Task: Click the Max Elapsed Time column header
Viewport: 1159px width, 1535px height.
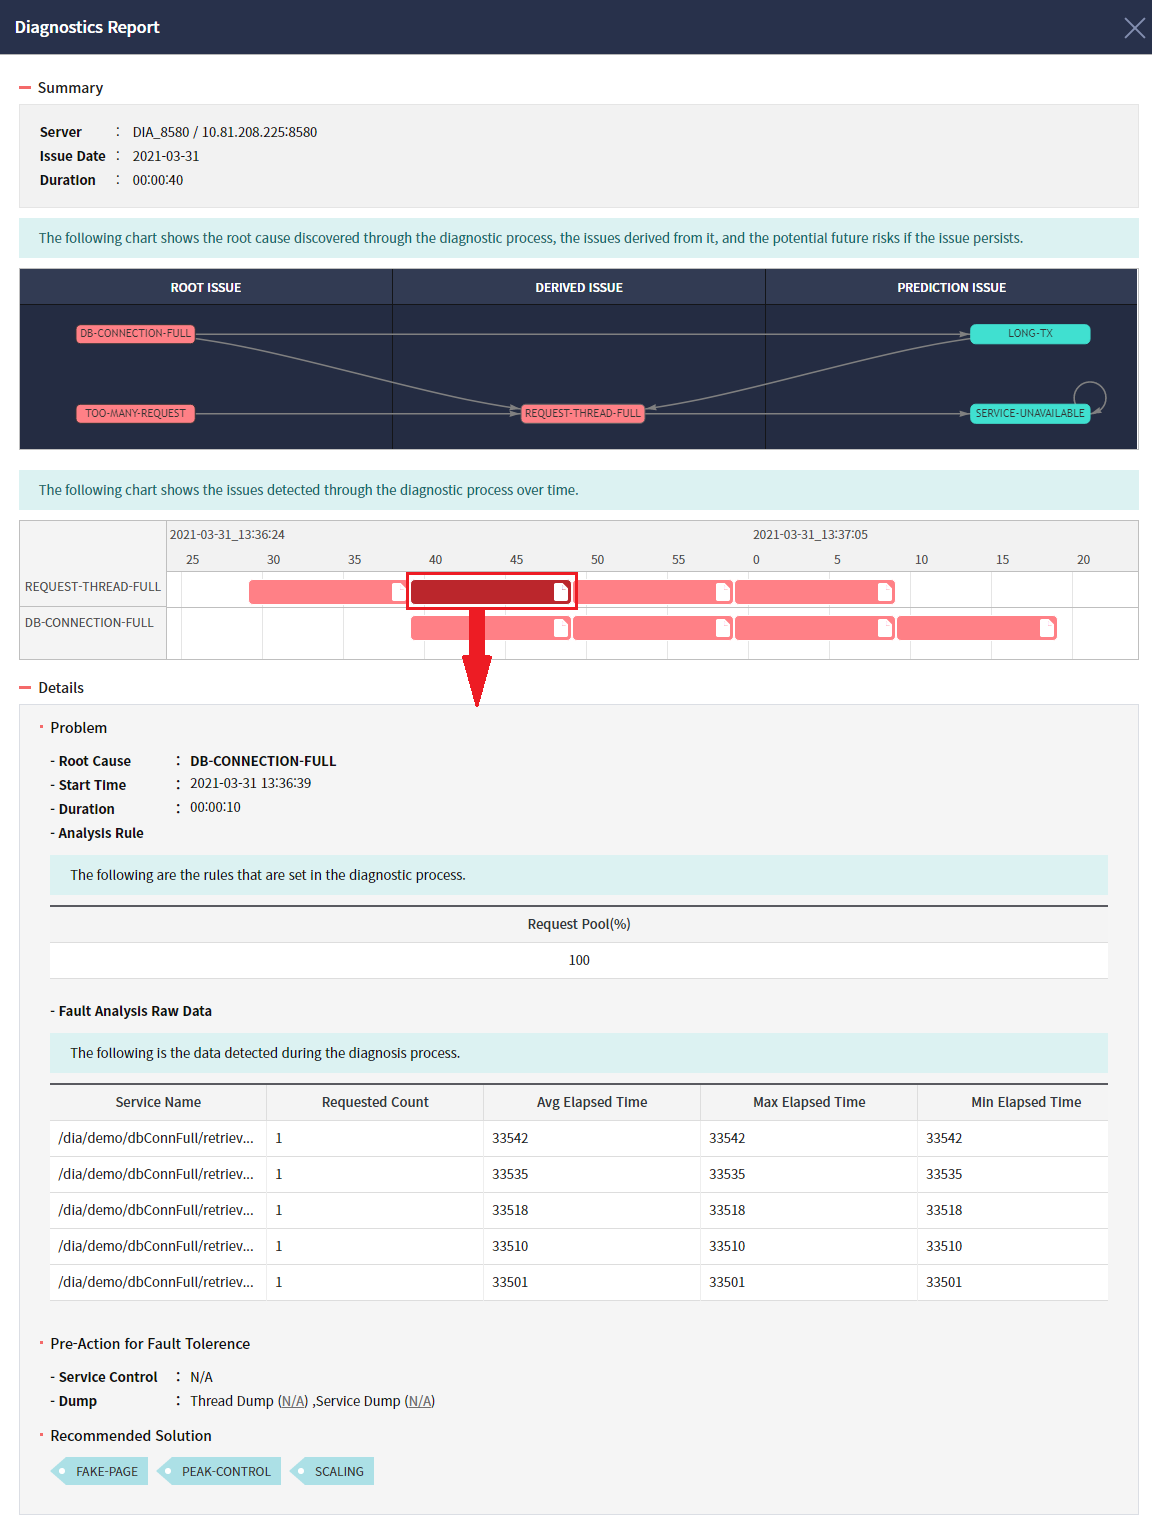Action: click(x=809, y=1102)
